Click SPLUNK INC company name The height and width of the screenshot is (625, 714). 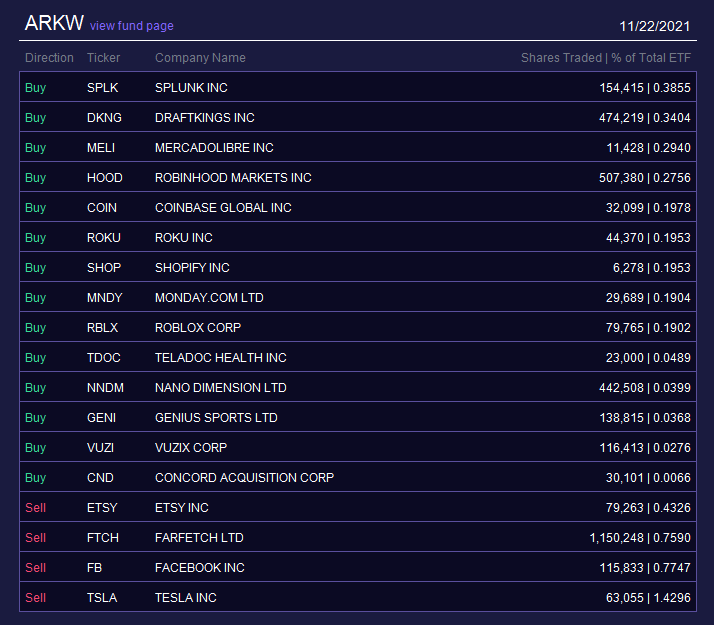[191, 87]
